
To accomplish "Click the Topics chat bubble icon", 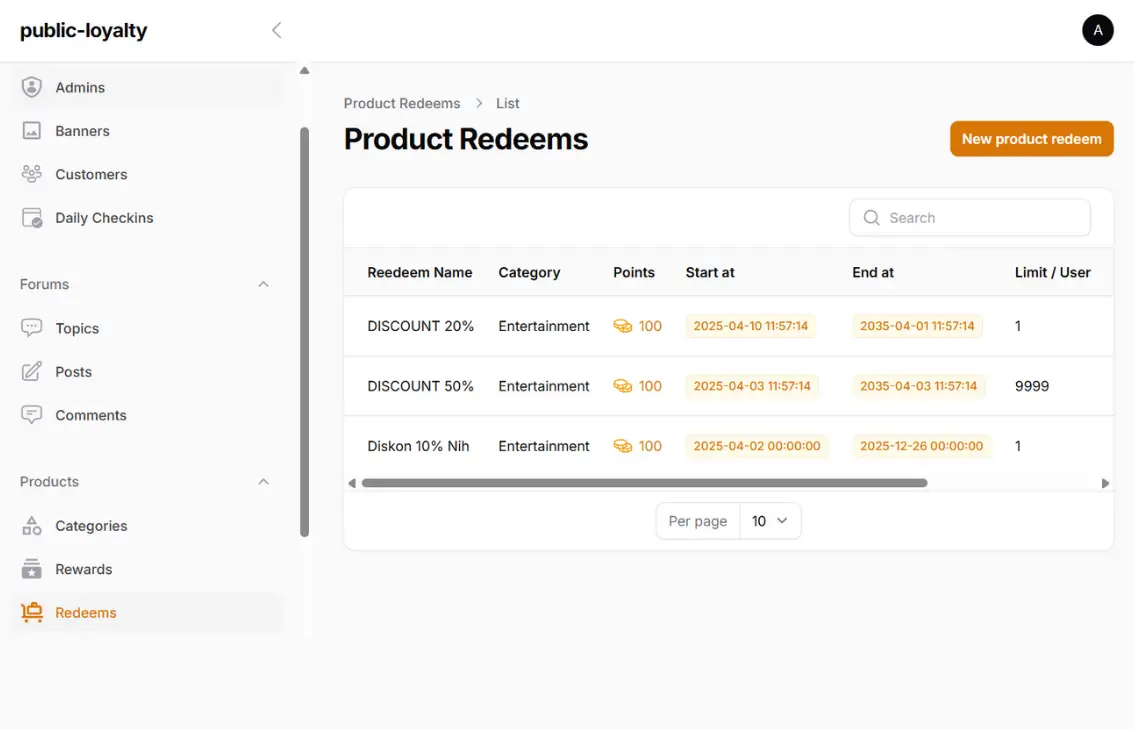I will (32, 328).
